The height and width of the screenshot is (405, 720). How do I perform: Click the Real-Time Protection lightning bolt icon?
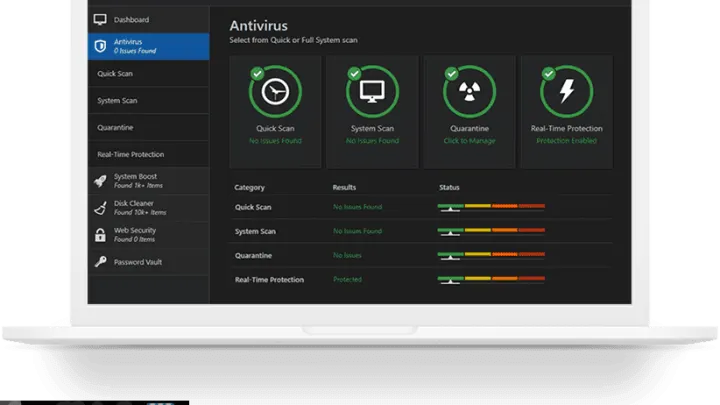(567, 91)
